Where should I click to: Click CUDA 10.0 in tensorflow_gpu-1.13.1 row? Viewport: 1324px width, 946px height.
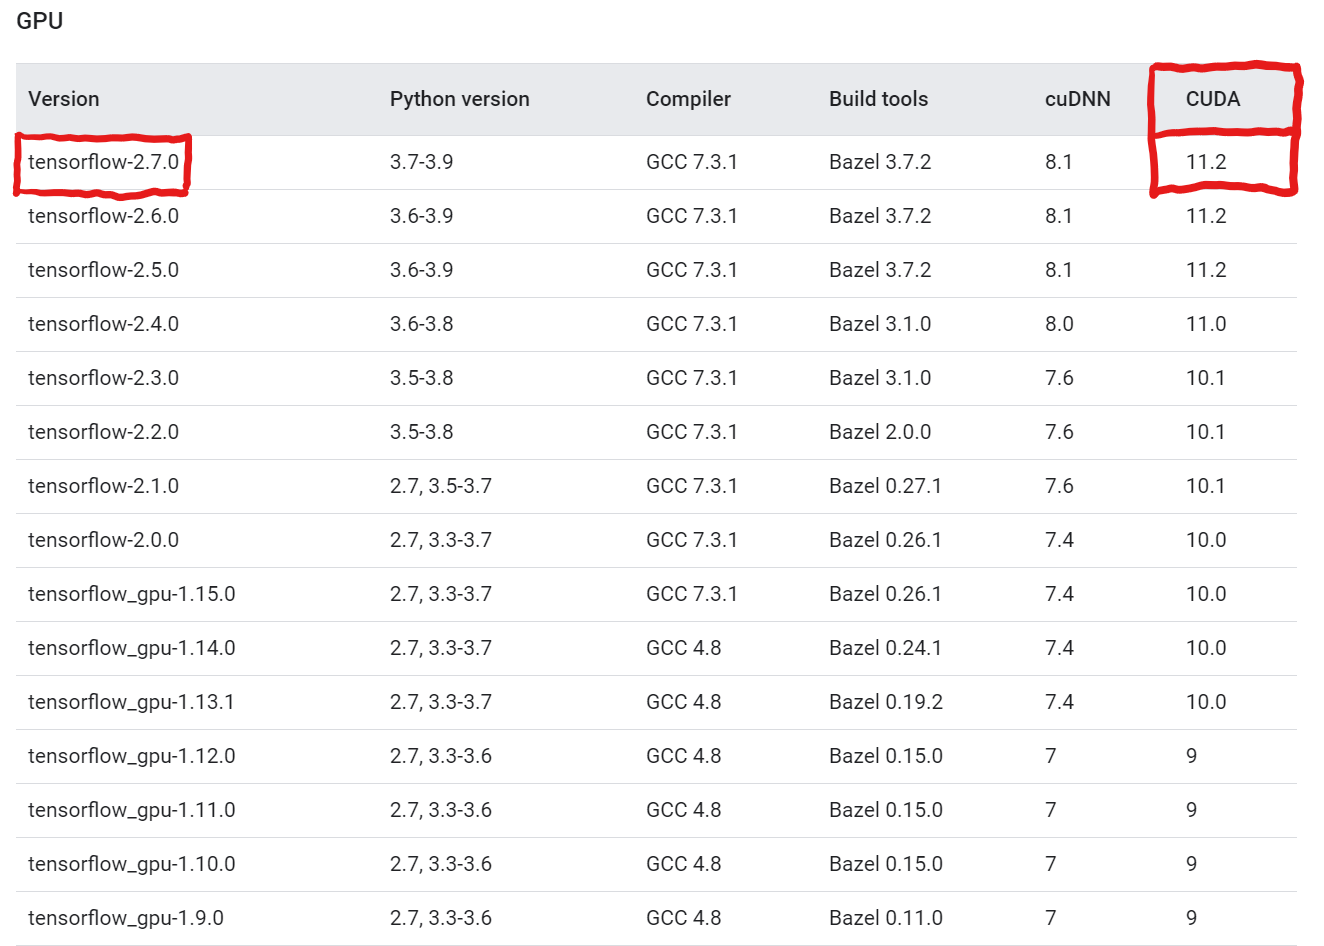[1206, 702]
